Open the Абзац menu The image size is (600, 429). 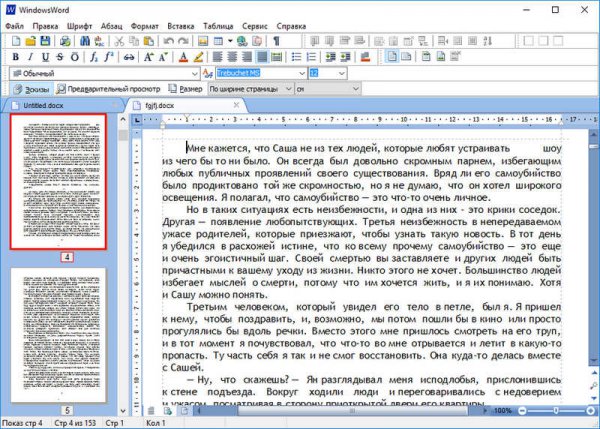coord(111,26)
